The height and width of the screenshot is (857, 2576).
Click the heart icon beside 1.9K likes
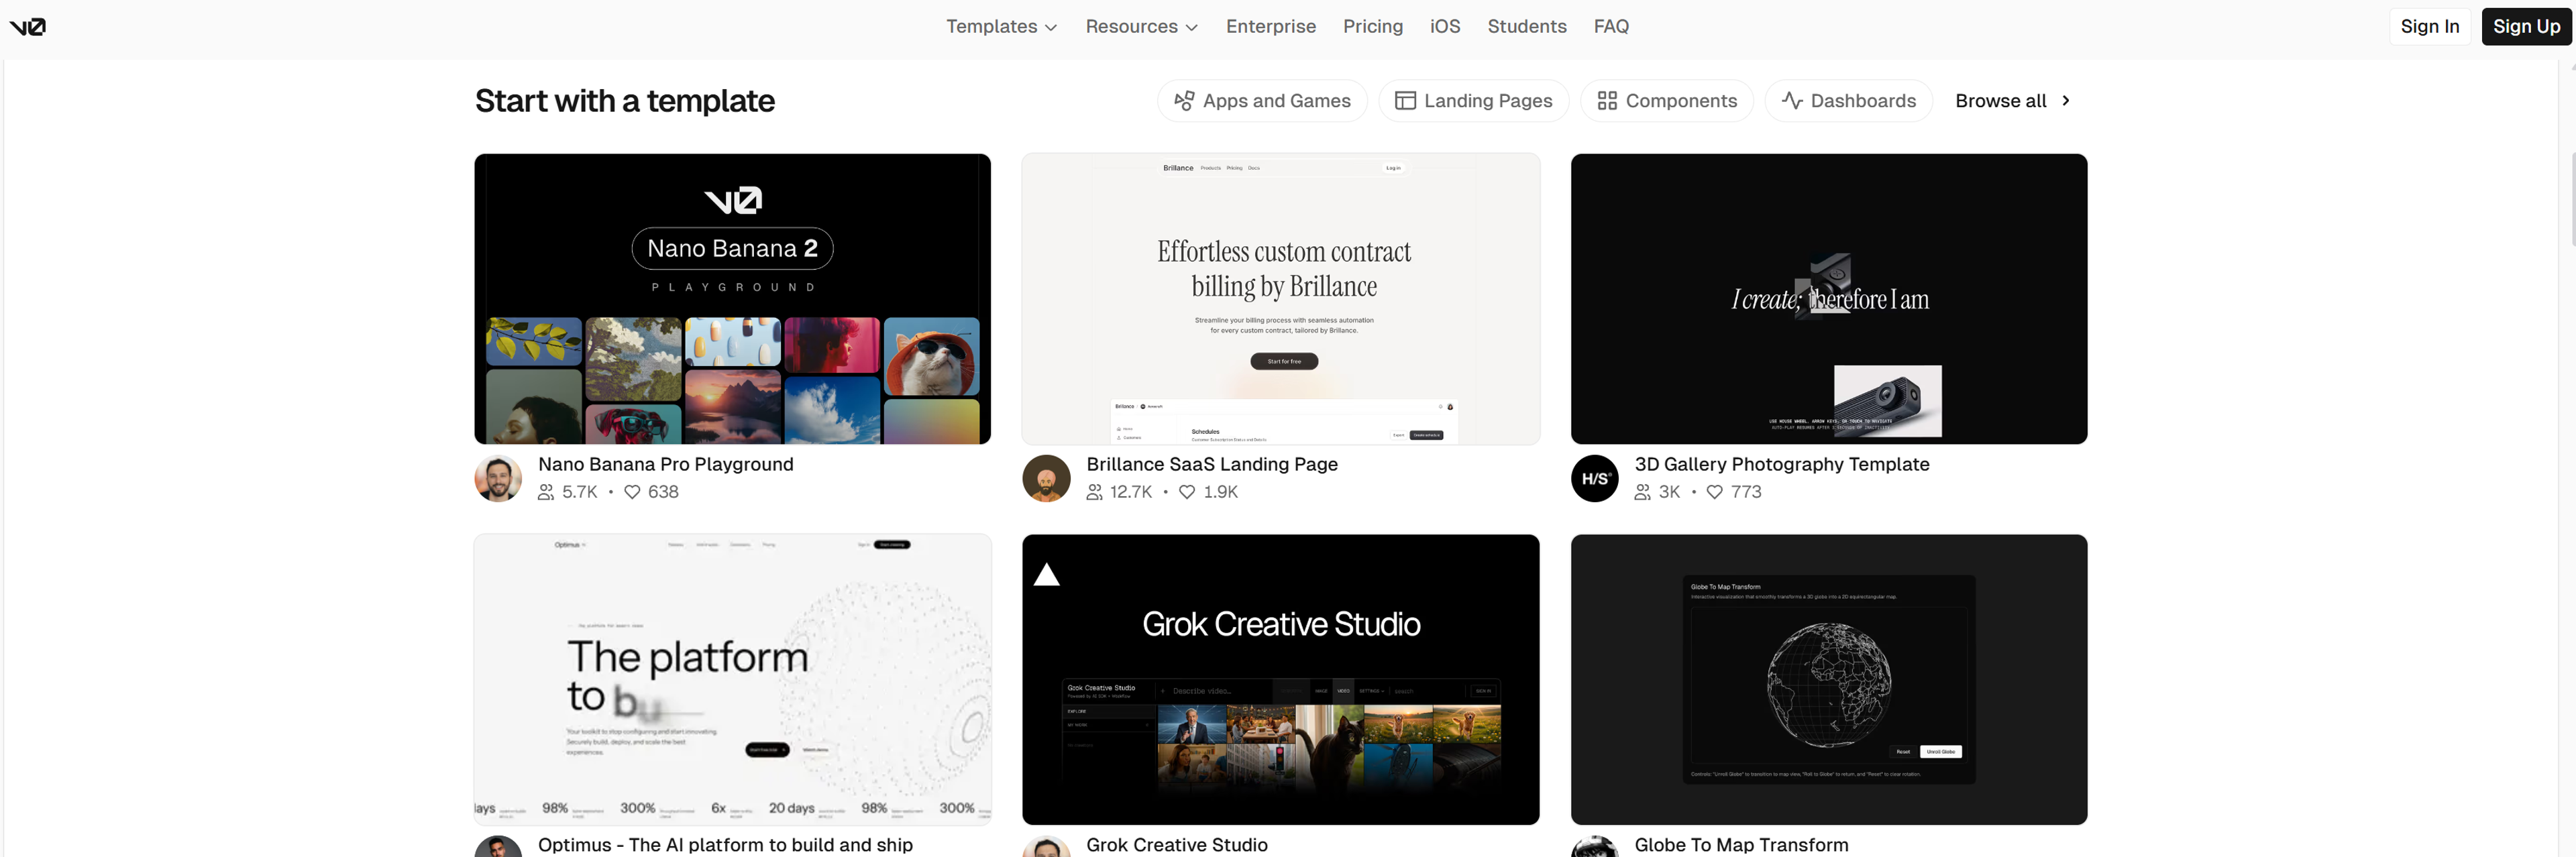pos(1186,492)
